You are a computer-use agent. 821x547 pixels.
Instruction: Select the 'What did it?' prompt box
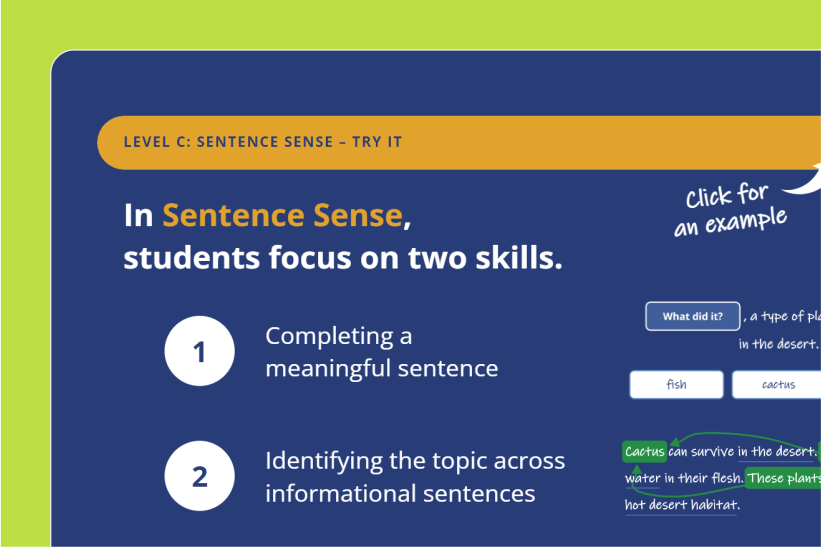(x=692, y=316)
